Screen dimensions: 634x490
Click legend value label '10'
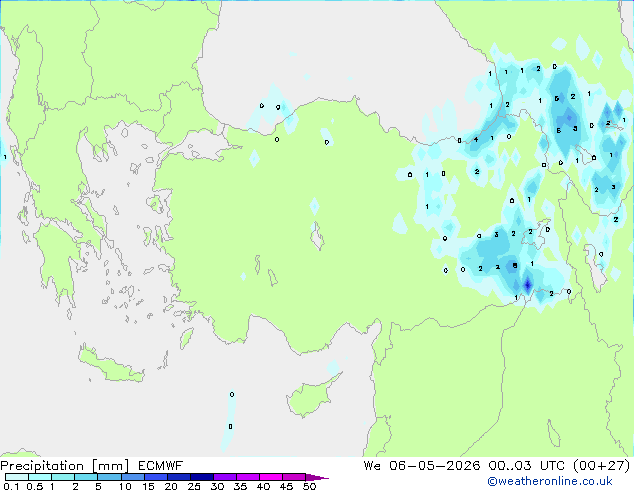tap(125, 486)
